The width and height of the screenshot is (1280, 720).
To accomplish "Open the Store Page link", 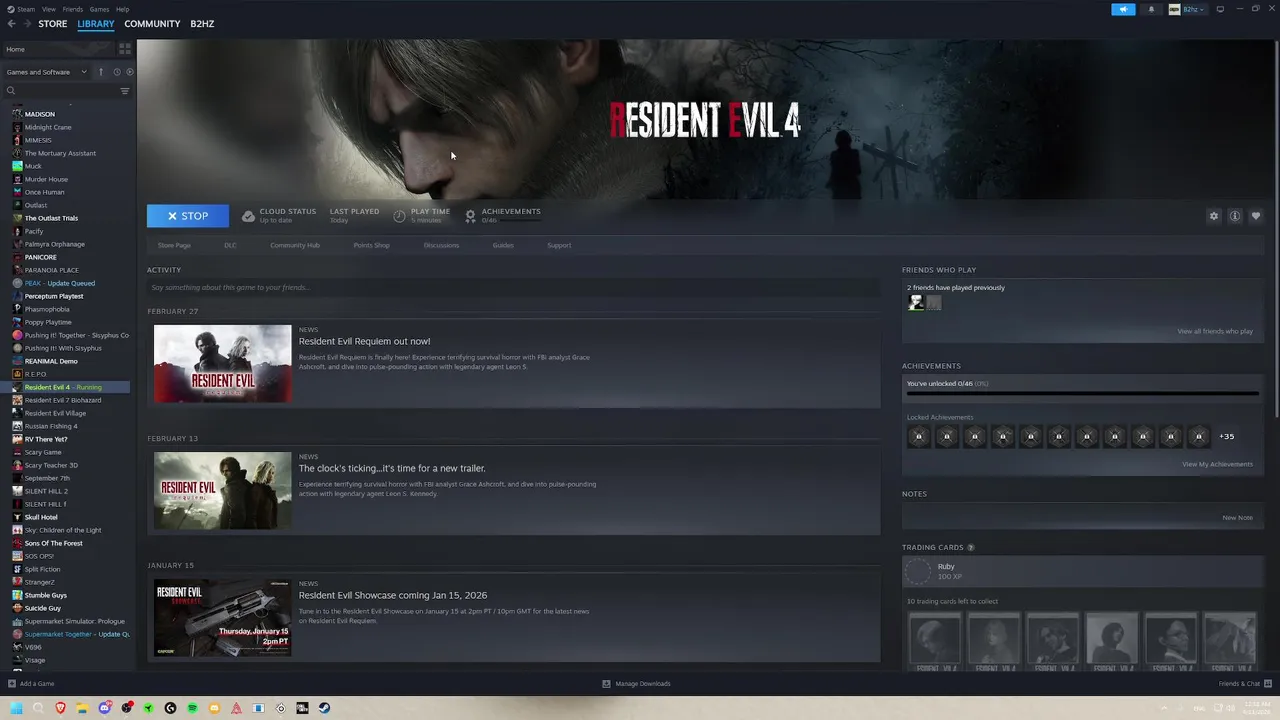I will [174, 245].
